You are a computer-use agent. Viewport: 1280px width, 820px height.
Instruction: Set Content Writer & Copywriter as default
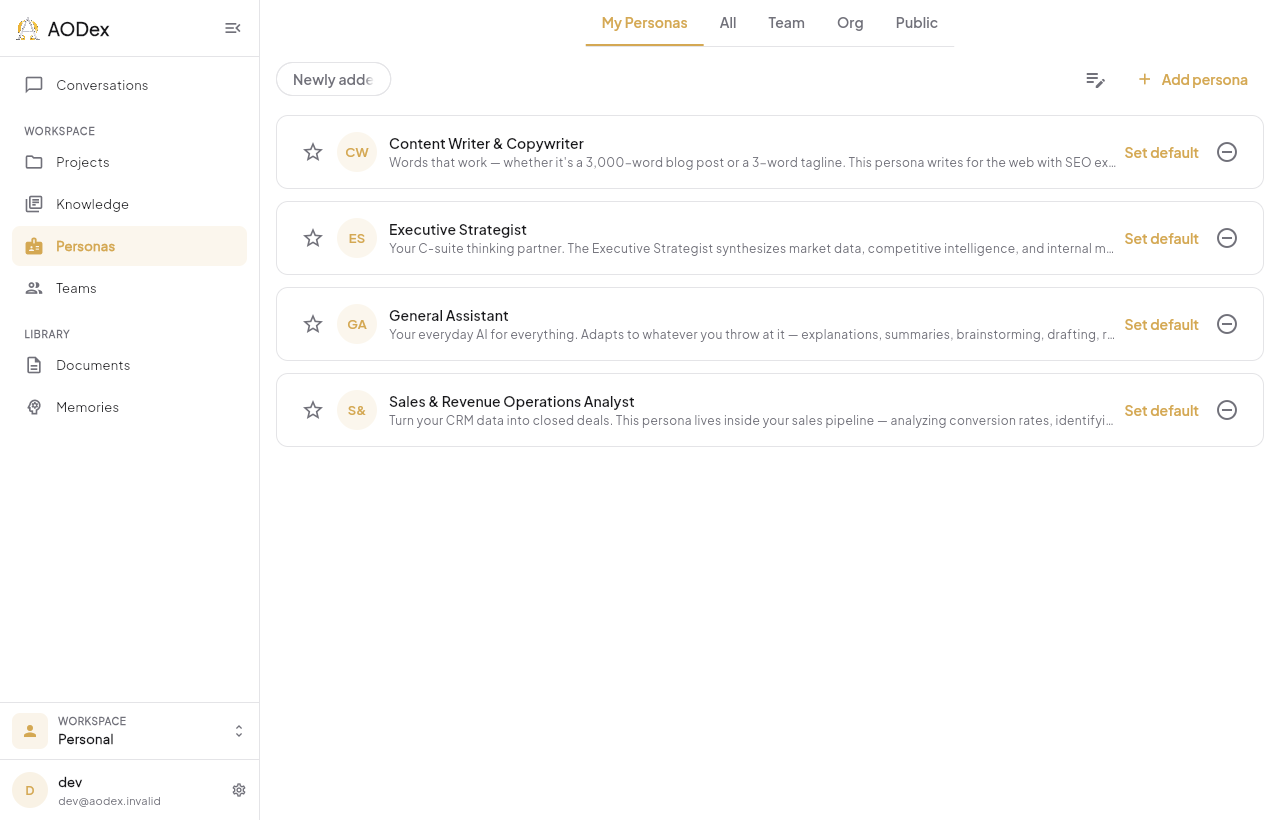[x=1161, y=152]
